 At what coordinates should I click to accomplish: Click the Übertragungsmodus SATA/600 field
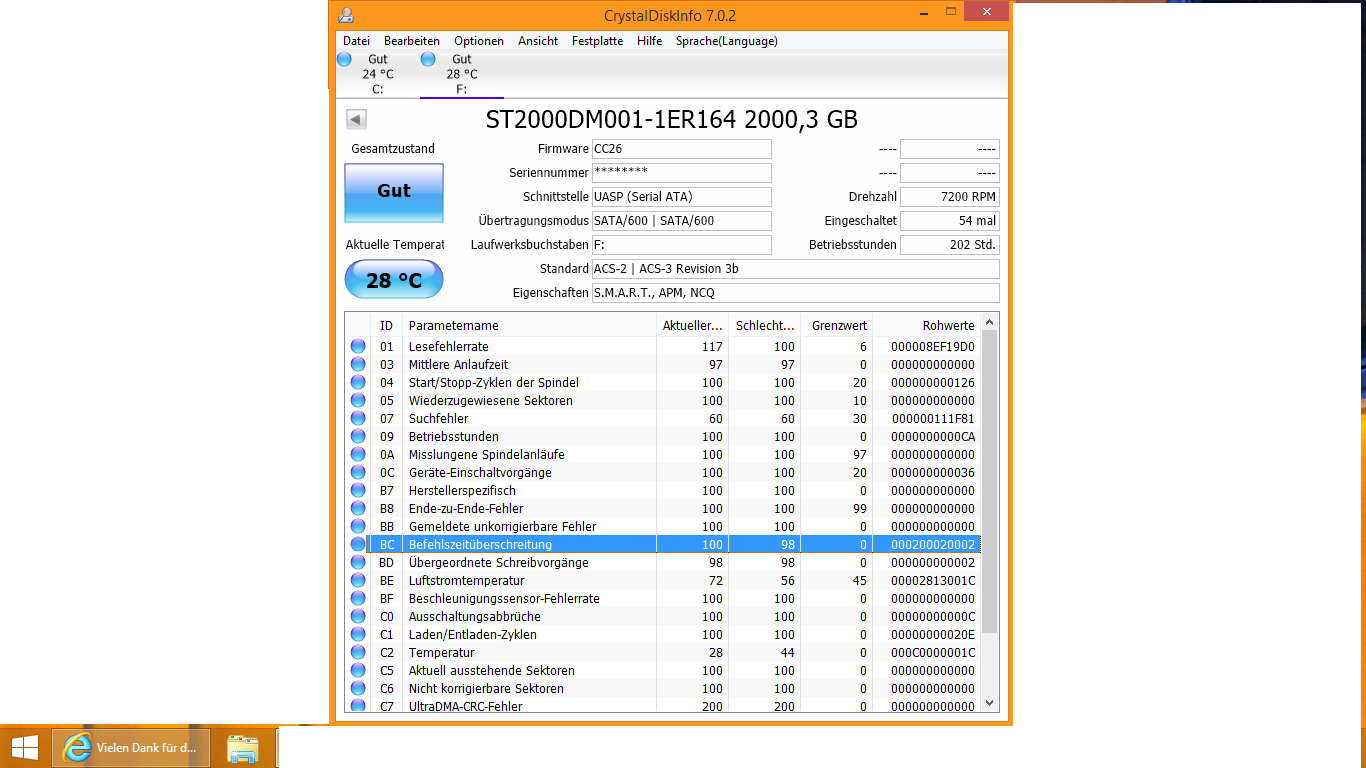[x=681, y=221]
